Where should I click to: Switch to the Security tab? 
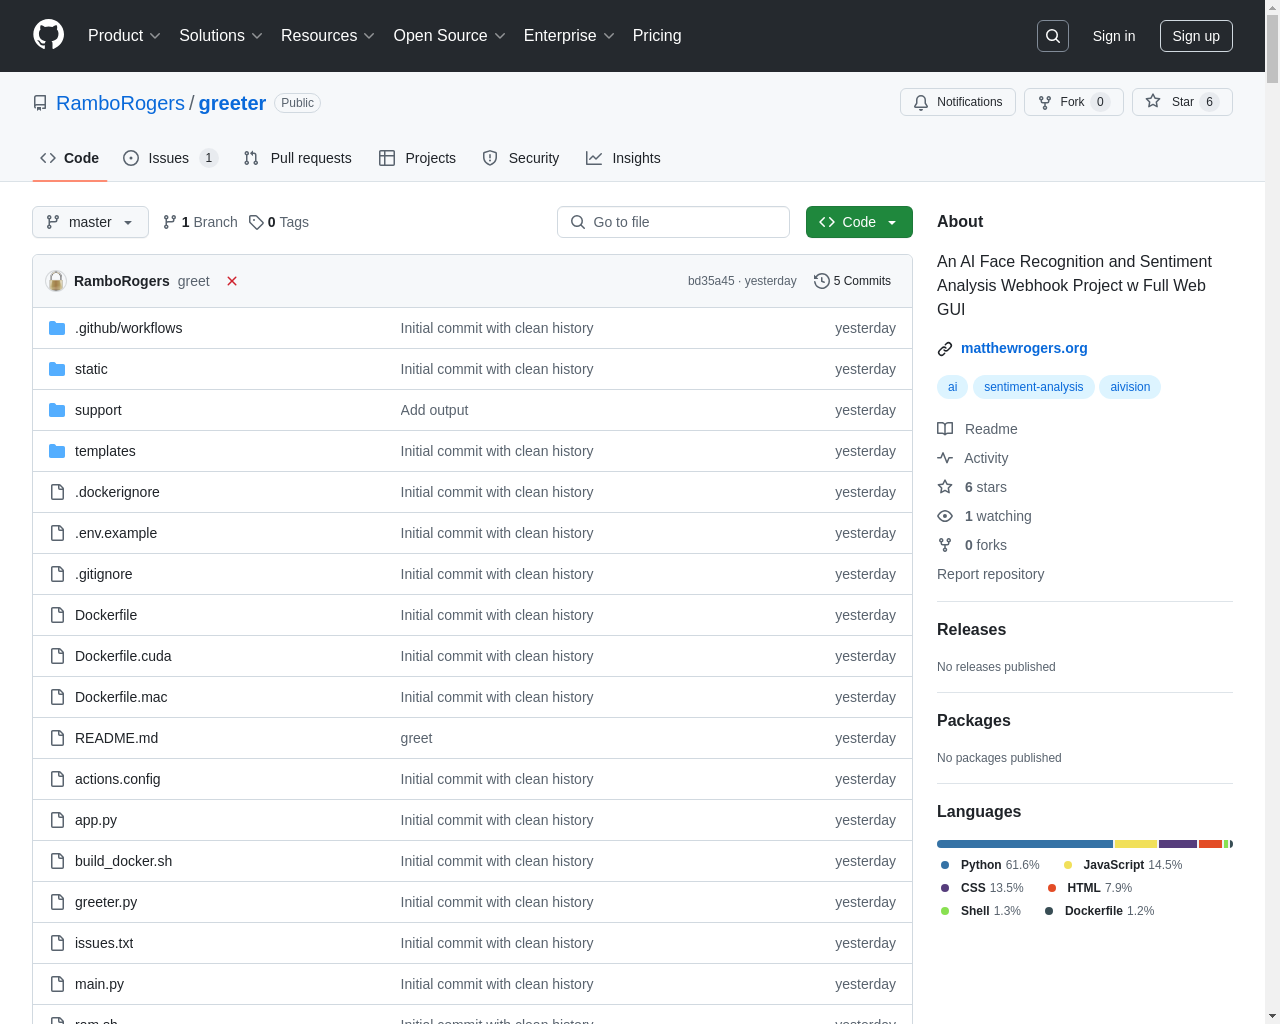pyautogui.click(x=521, y=158)
